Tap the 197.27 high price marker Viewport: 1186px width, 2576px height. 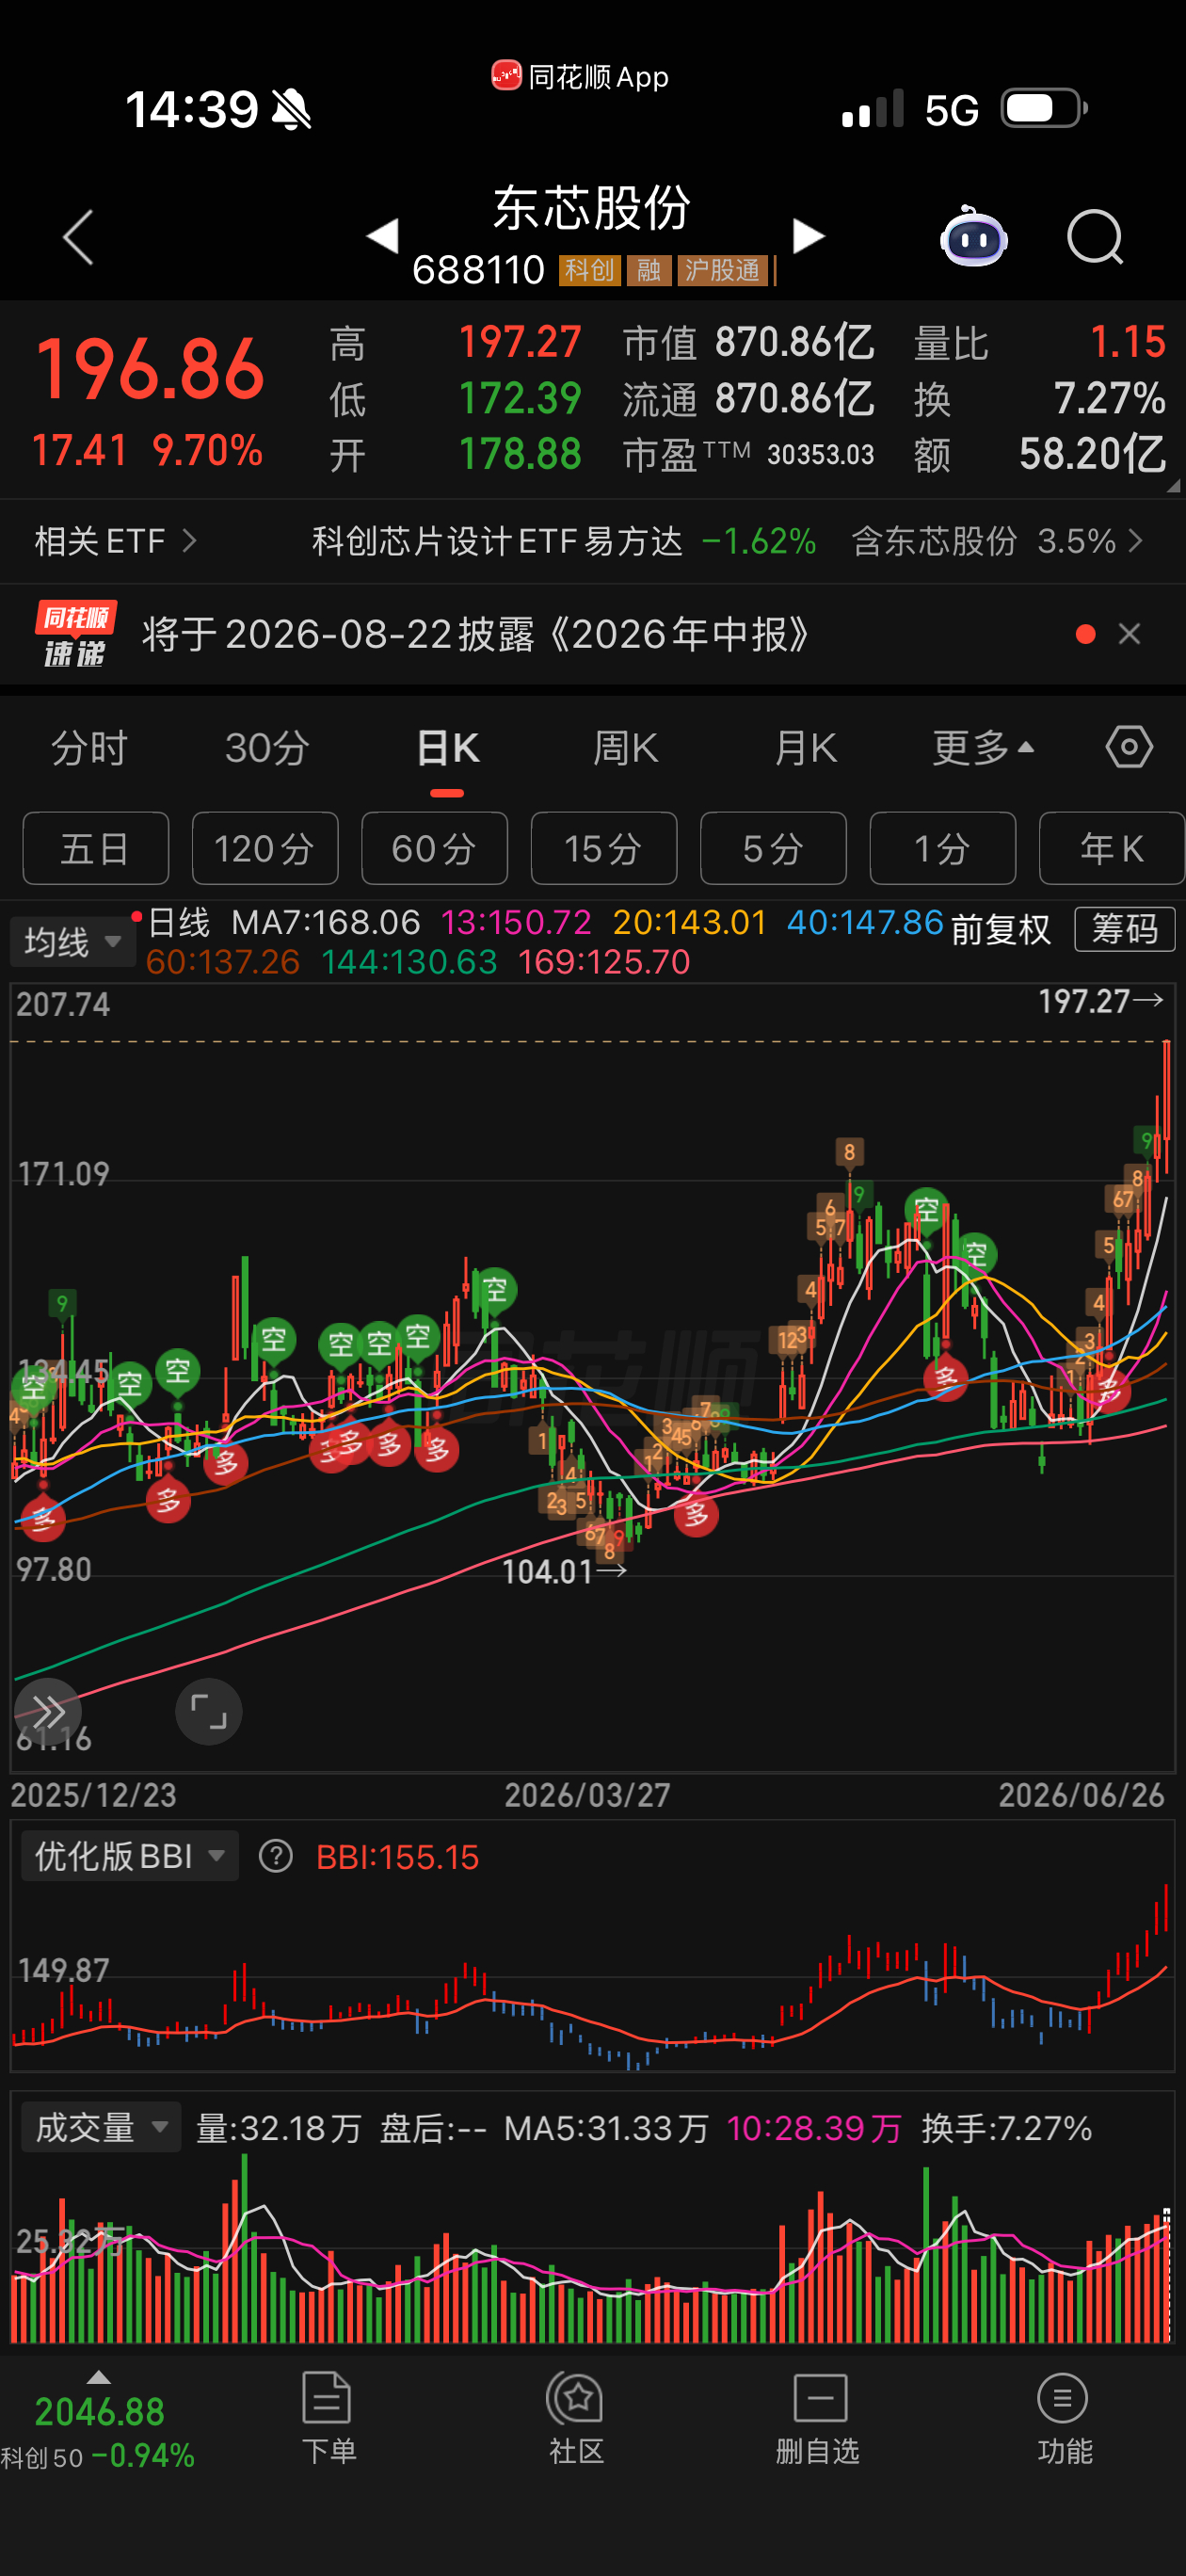click(x=1100, y=1000)
